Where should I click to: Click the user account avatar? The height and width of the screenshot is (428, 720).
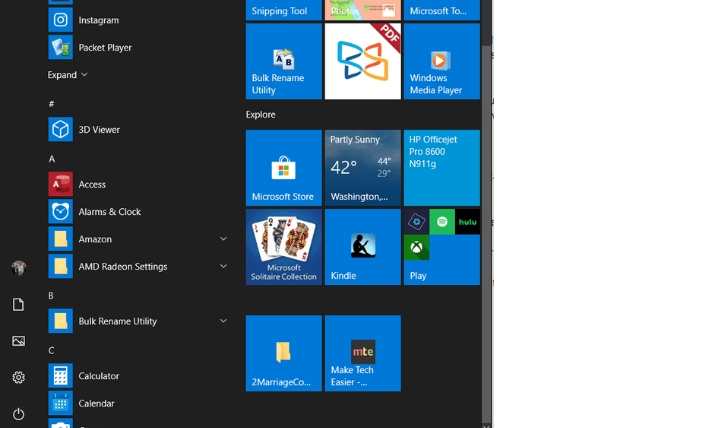[x=18, y=267]
